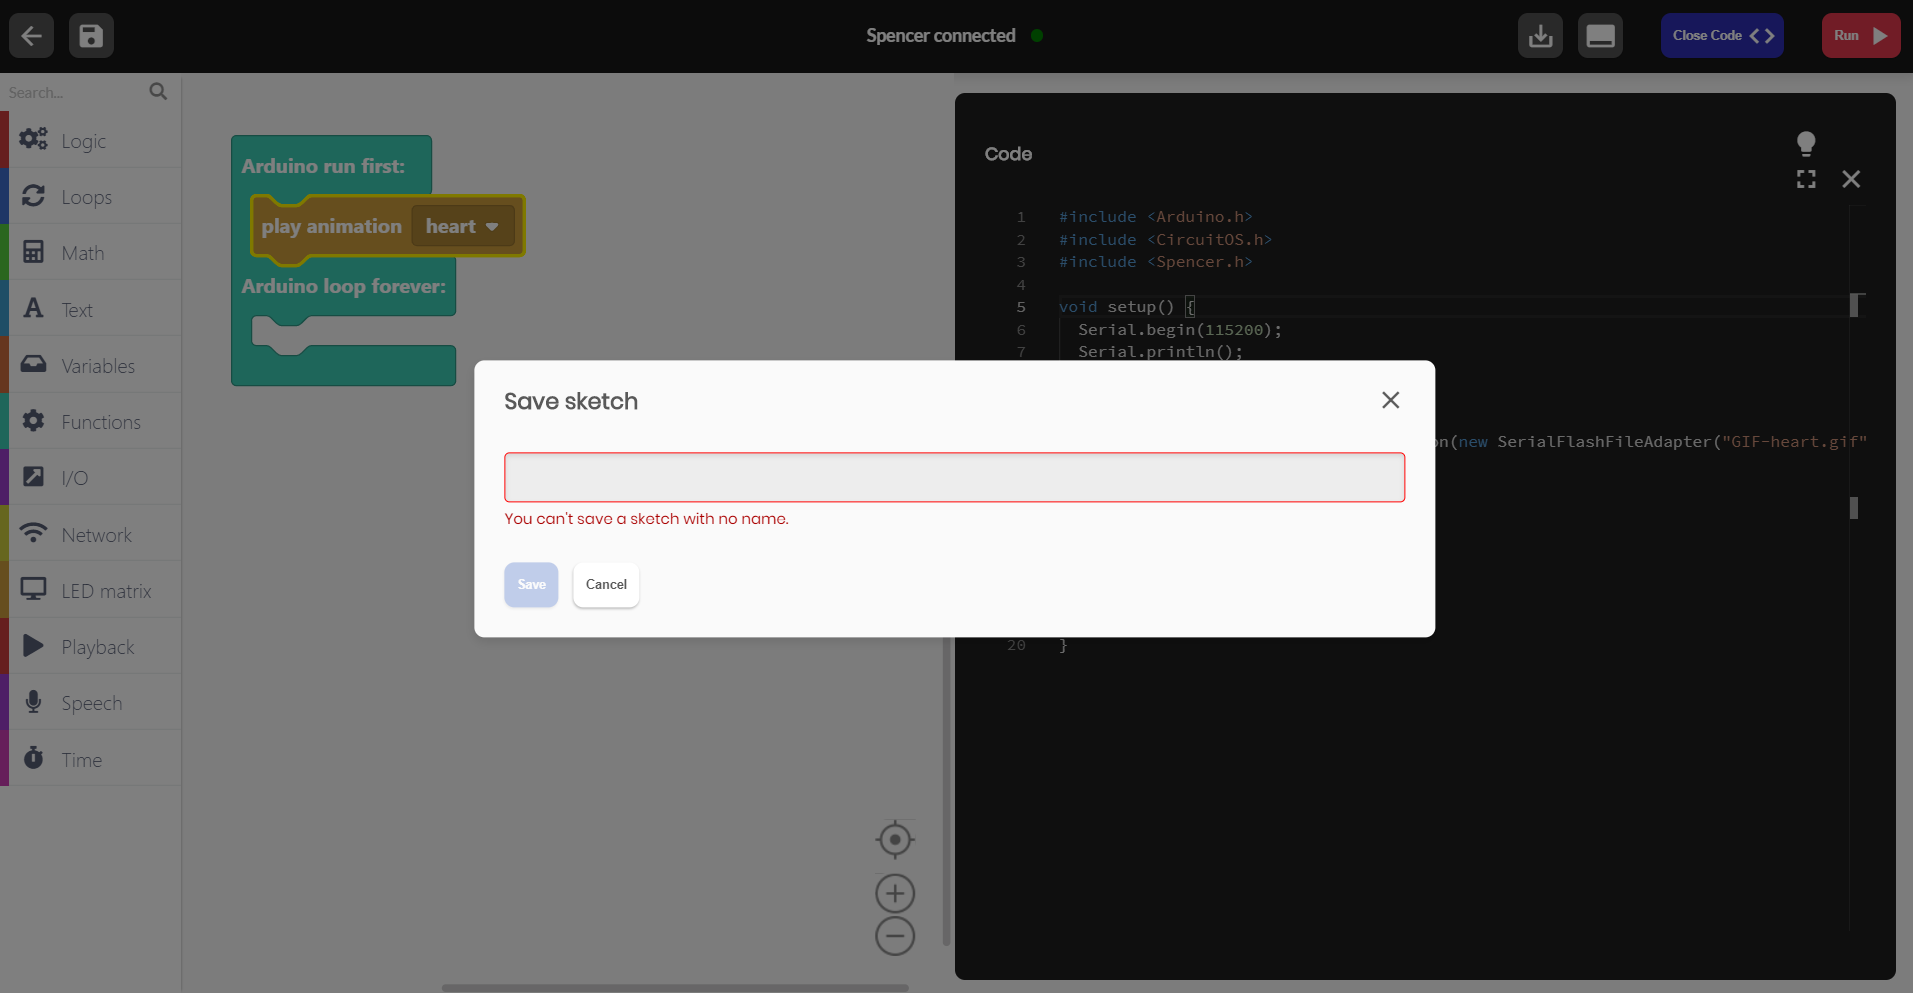Click code line Serial.begin(115200);
This screenshot has width=1913, height=993.
(x=1180, y=330)
